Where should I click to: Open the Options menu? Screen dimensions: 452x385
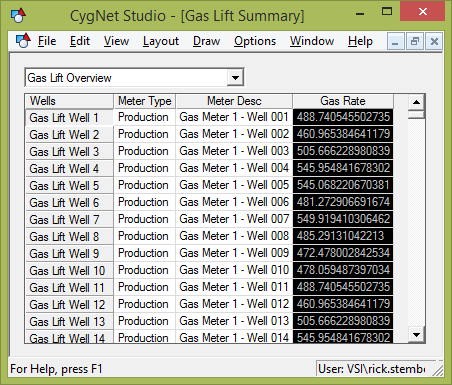pyautogui.click(x=255, y=41)
